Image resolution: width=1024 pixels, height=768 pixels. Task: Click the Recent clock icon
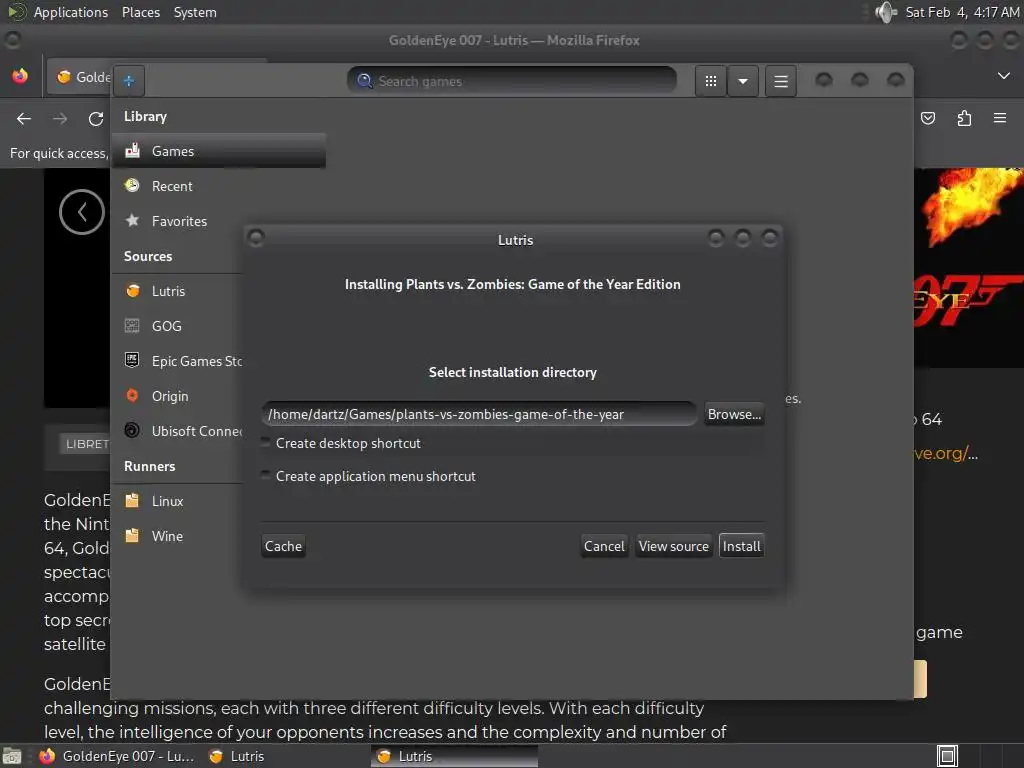tap(133, 185)
